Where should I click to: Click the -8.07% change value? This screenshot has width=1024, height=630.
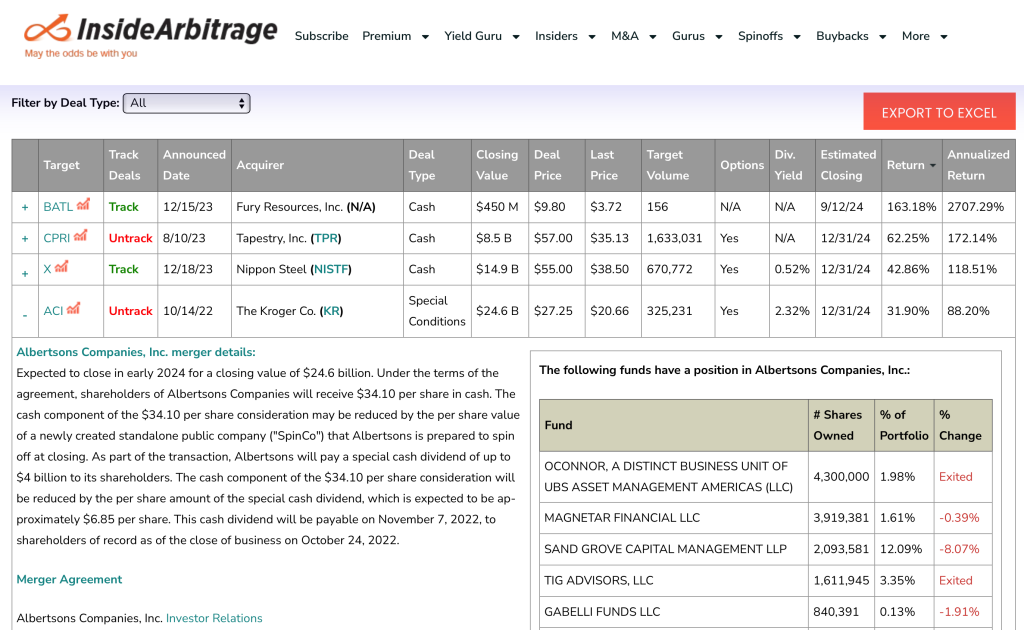pyautogui.click(x=959, y=549)
